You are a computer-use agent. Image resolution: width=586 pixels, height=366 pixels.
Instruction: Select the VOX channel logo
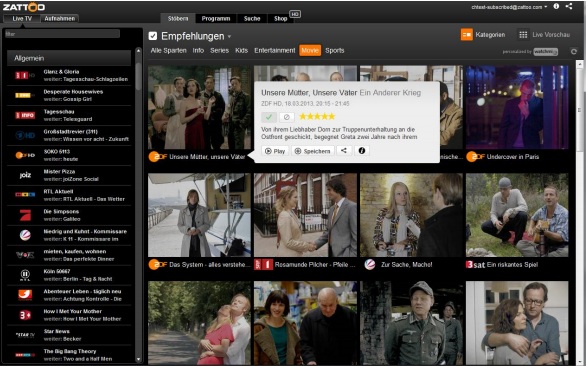pyautogui.click(x=25, y=255)
